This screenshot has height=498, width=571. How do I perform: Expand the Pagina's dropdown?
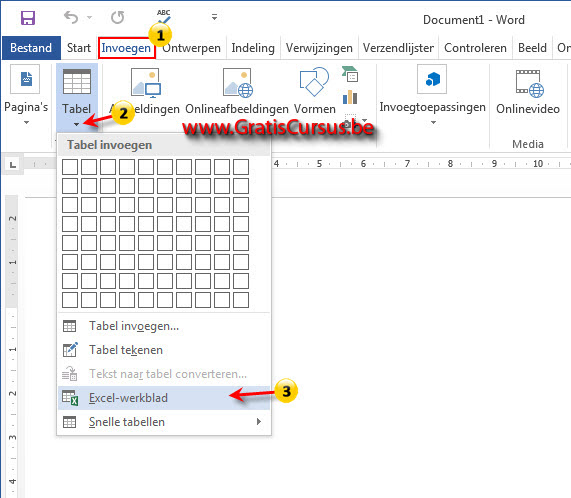click(x=26, y=123)
